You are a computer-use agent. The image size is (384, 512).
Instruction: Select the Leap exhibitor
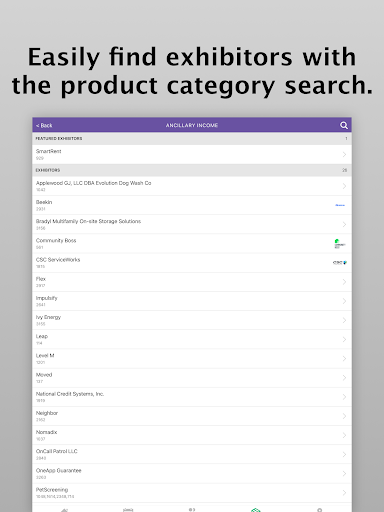(x=192, y=339)
